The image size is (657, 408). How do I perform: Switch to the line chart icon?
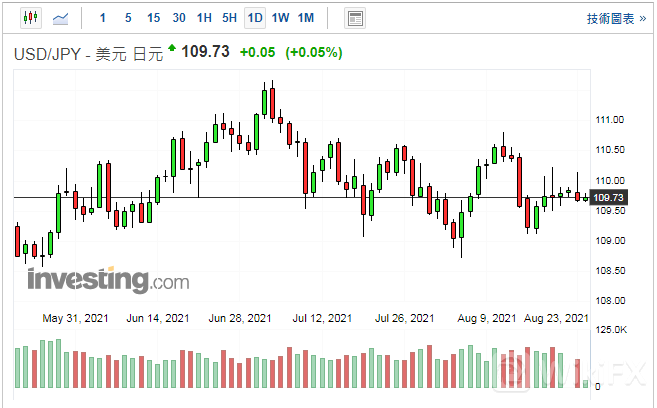tap(61, 18)
